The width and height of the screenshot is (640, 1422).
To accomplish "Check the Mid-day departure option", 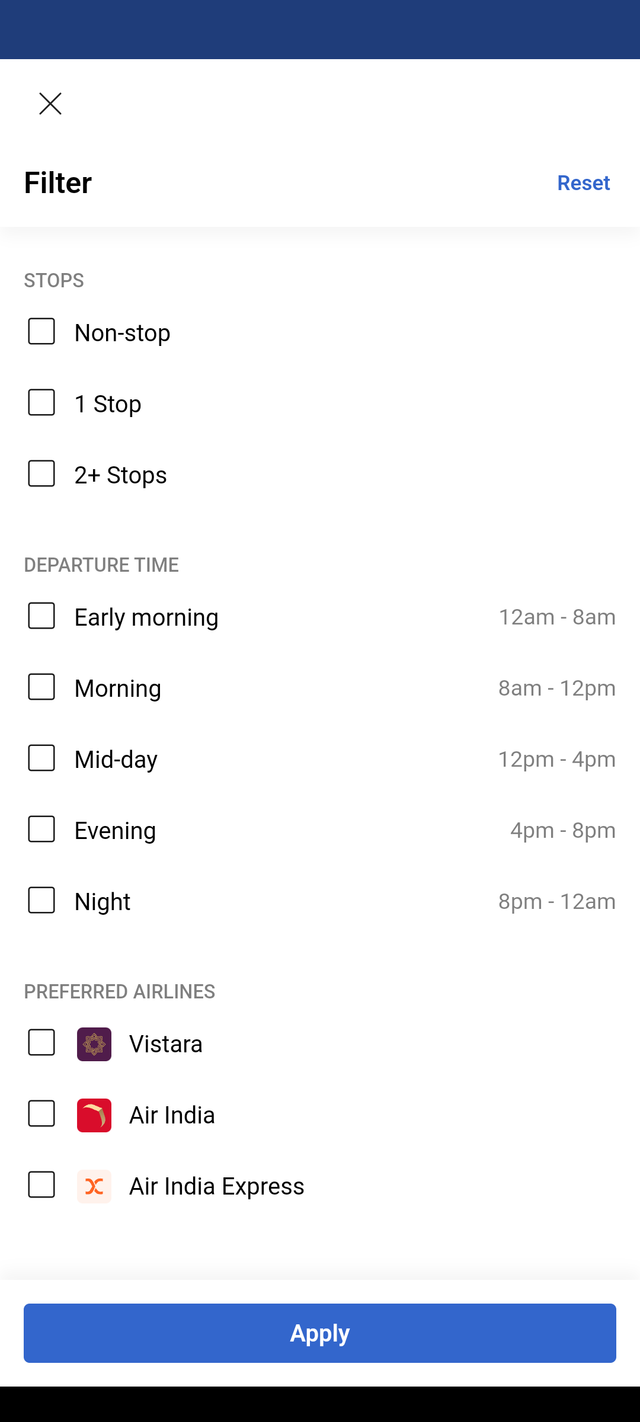I will 41,758.
